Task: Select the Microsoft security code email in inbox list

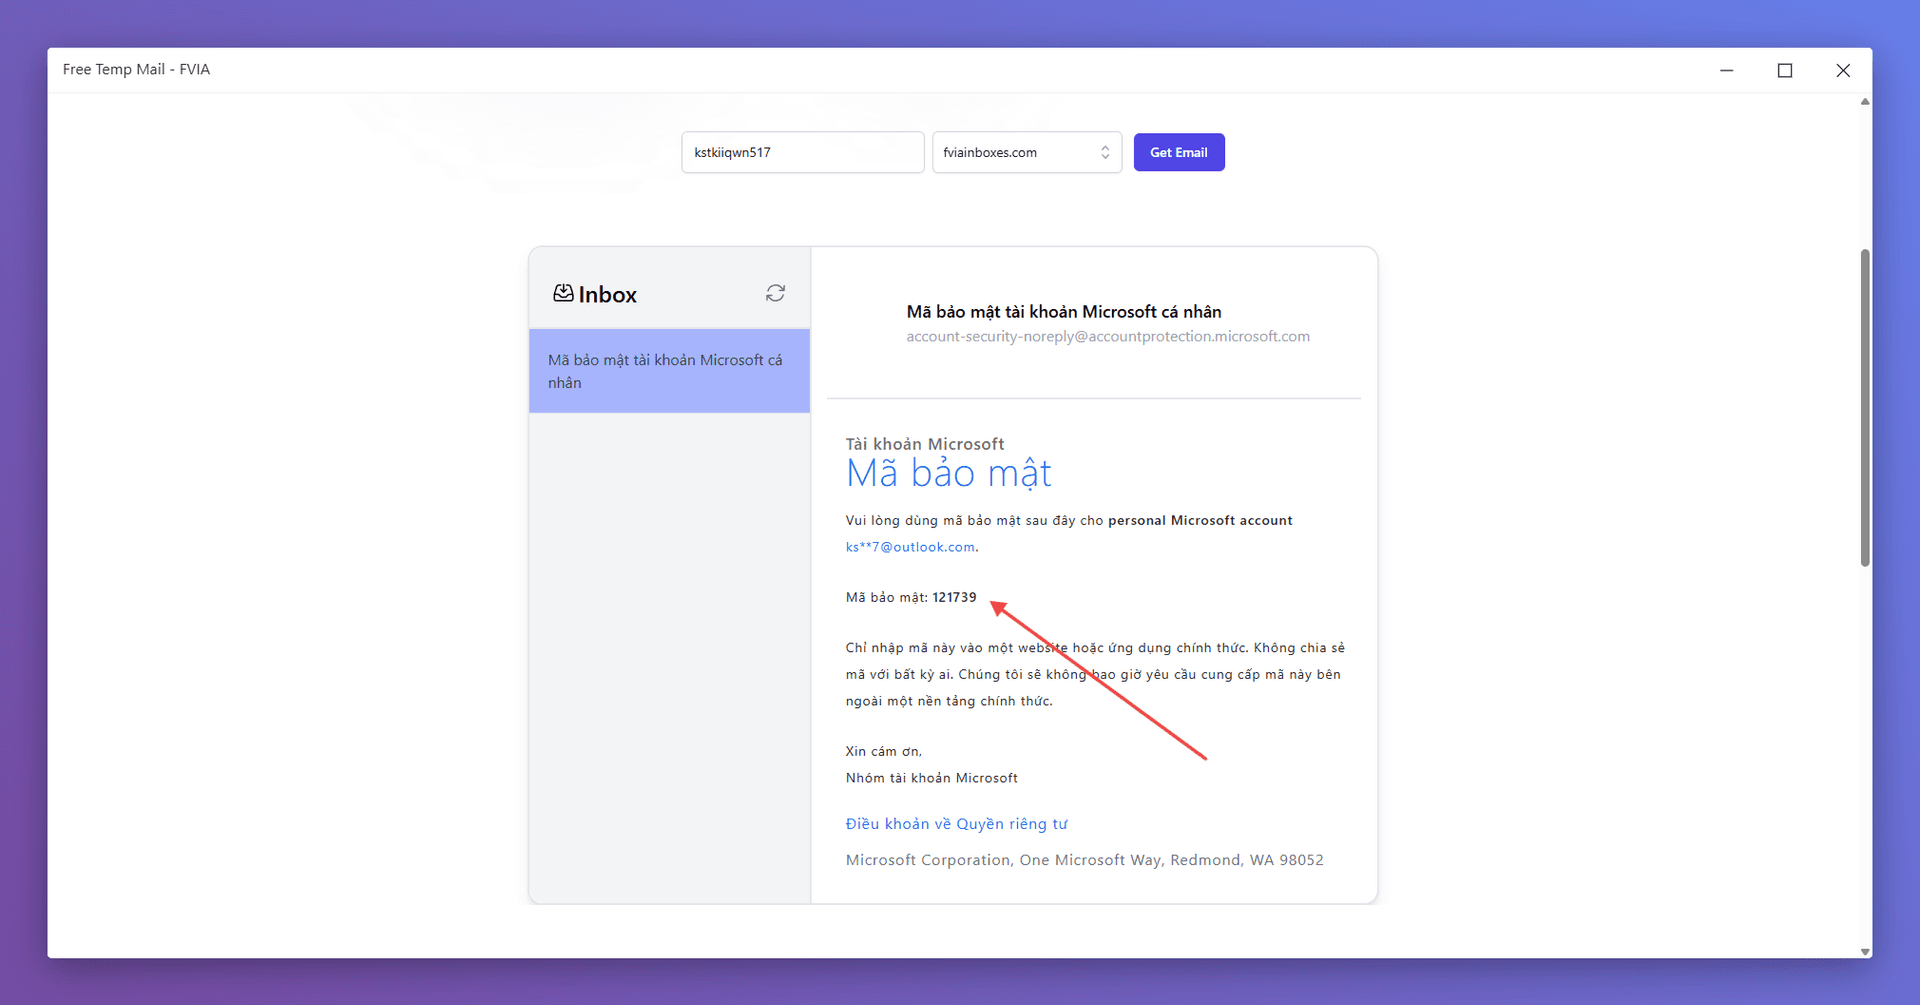Action: click(668, 371)
